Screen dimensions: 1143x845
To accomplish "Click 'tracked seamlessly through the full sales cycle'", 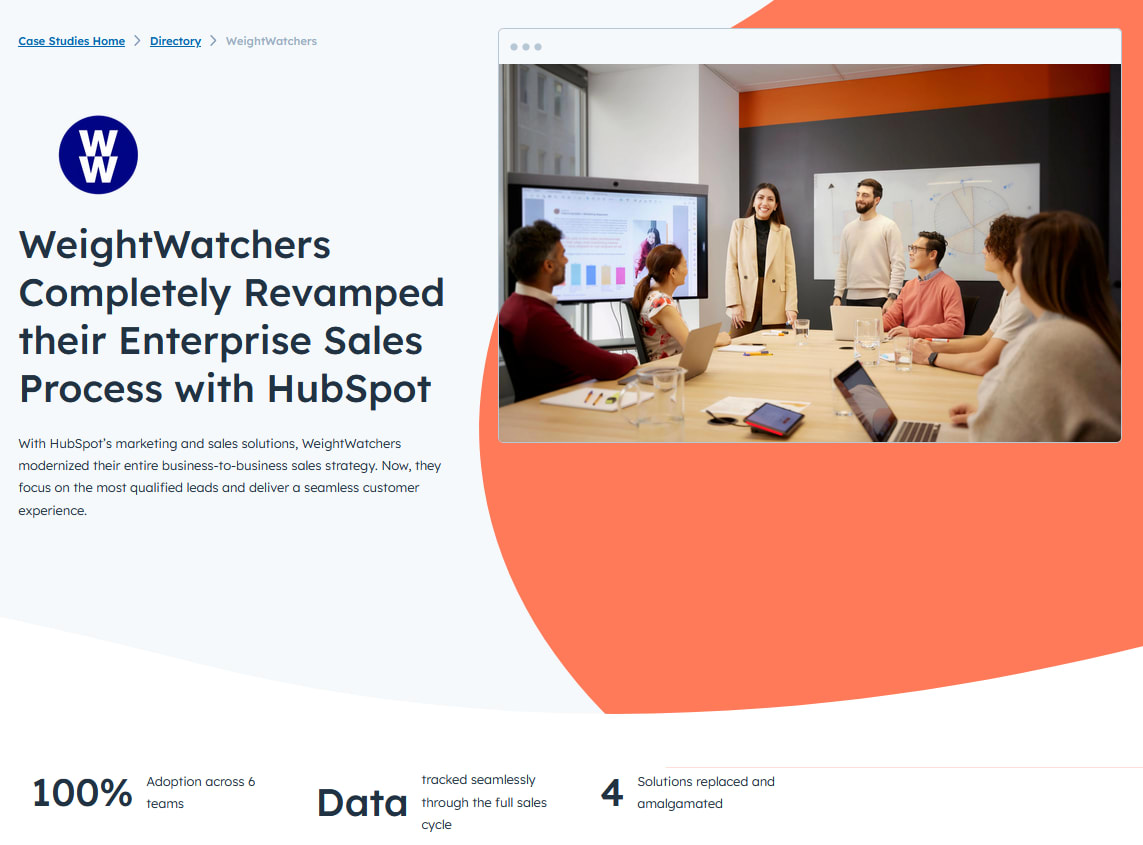I will tap(484, 802).
